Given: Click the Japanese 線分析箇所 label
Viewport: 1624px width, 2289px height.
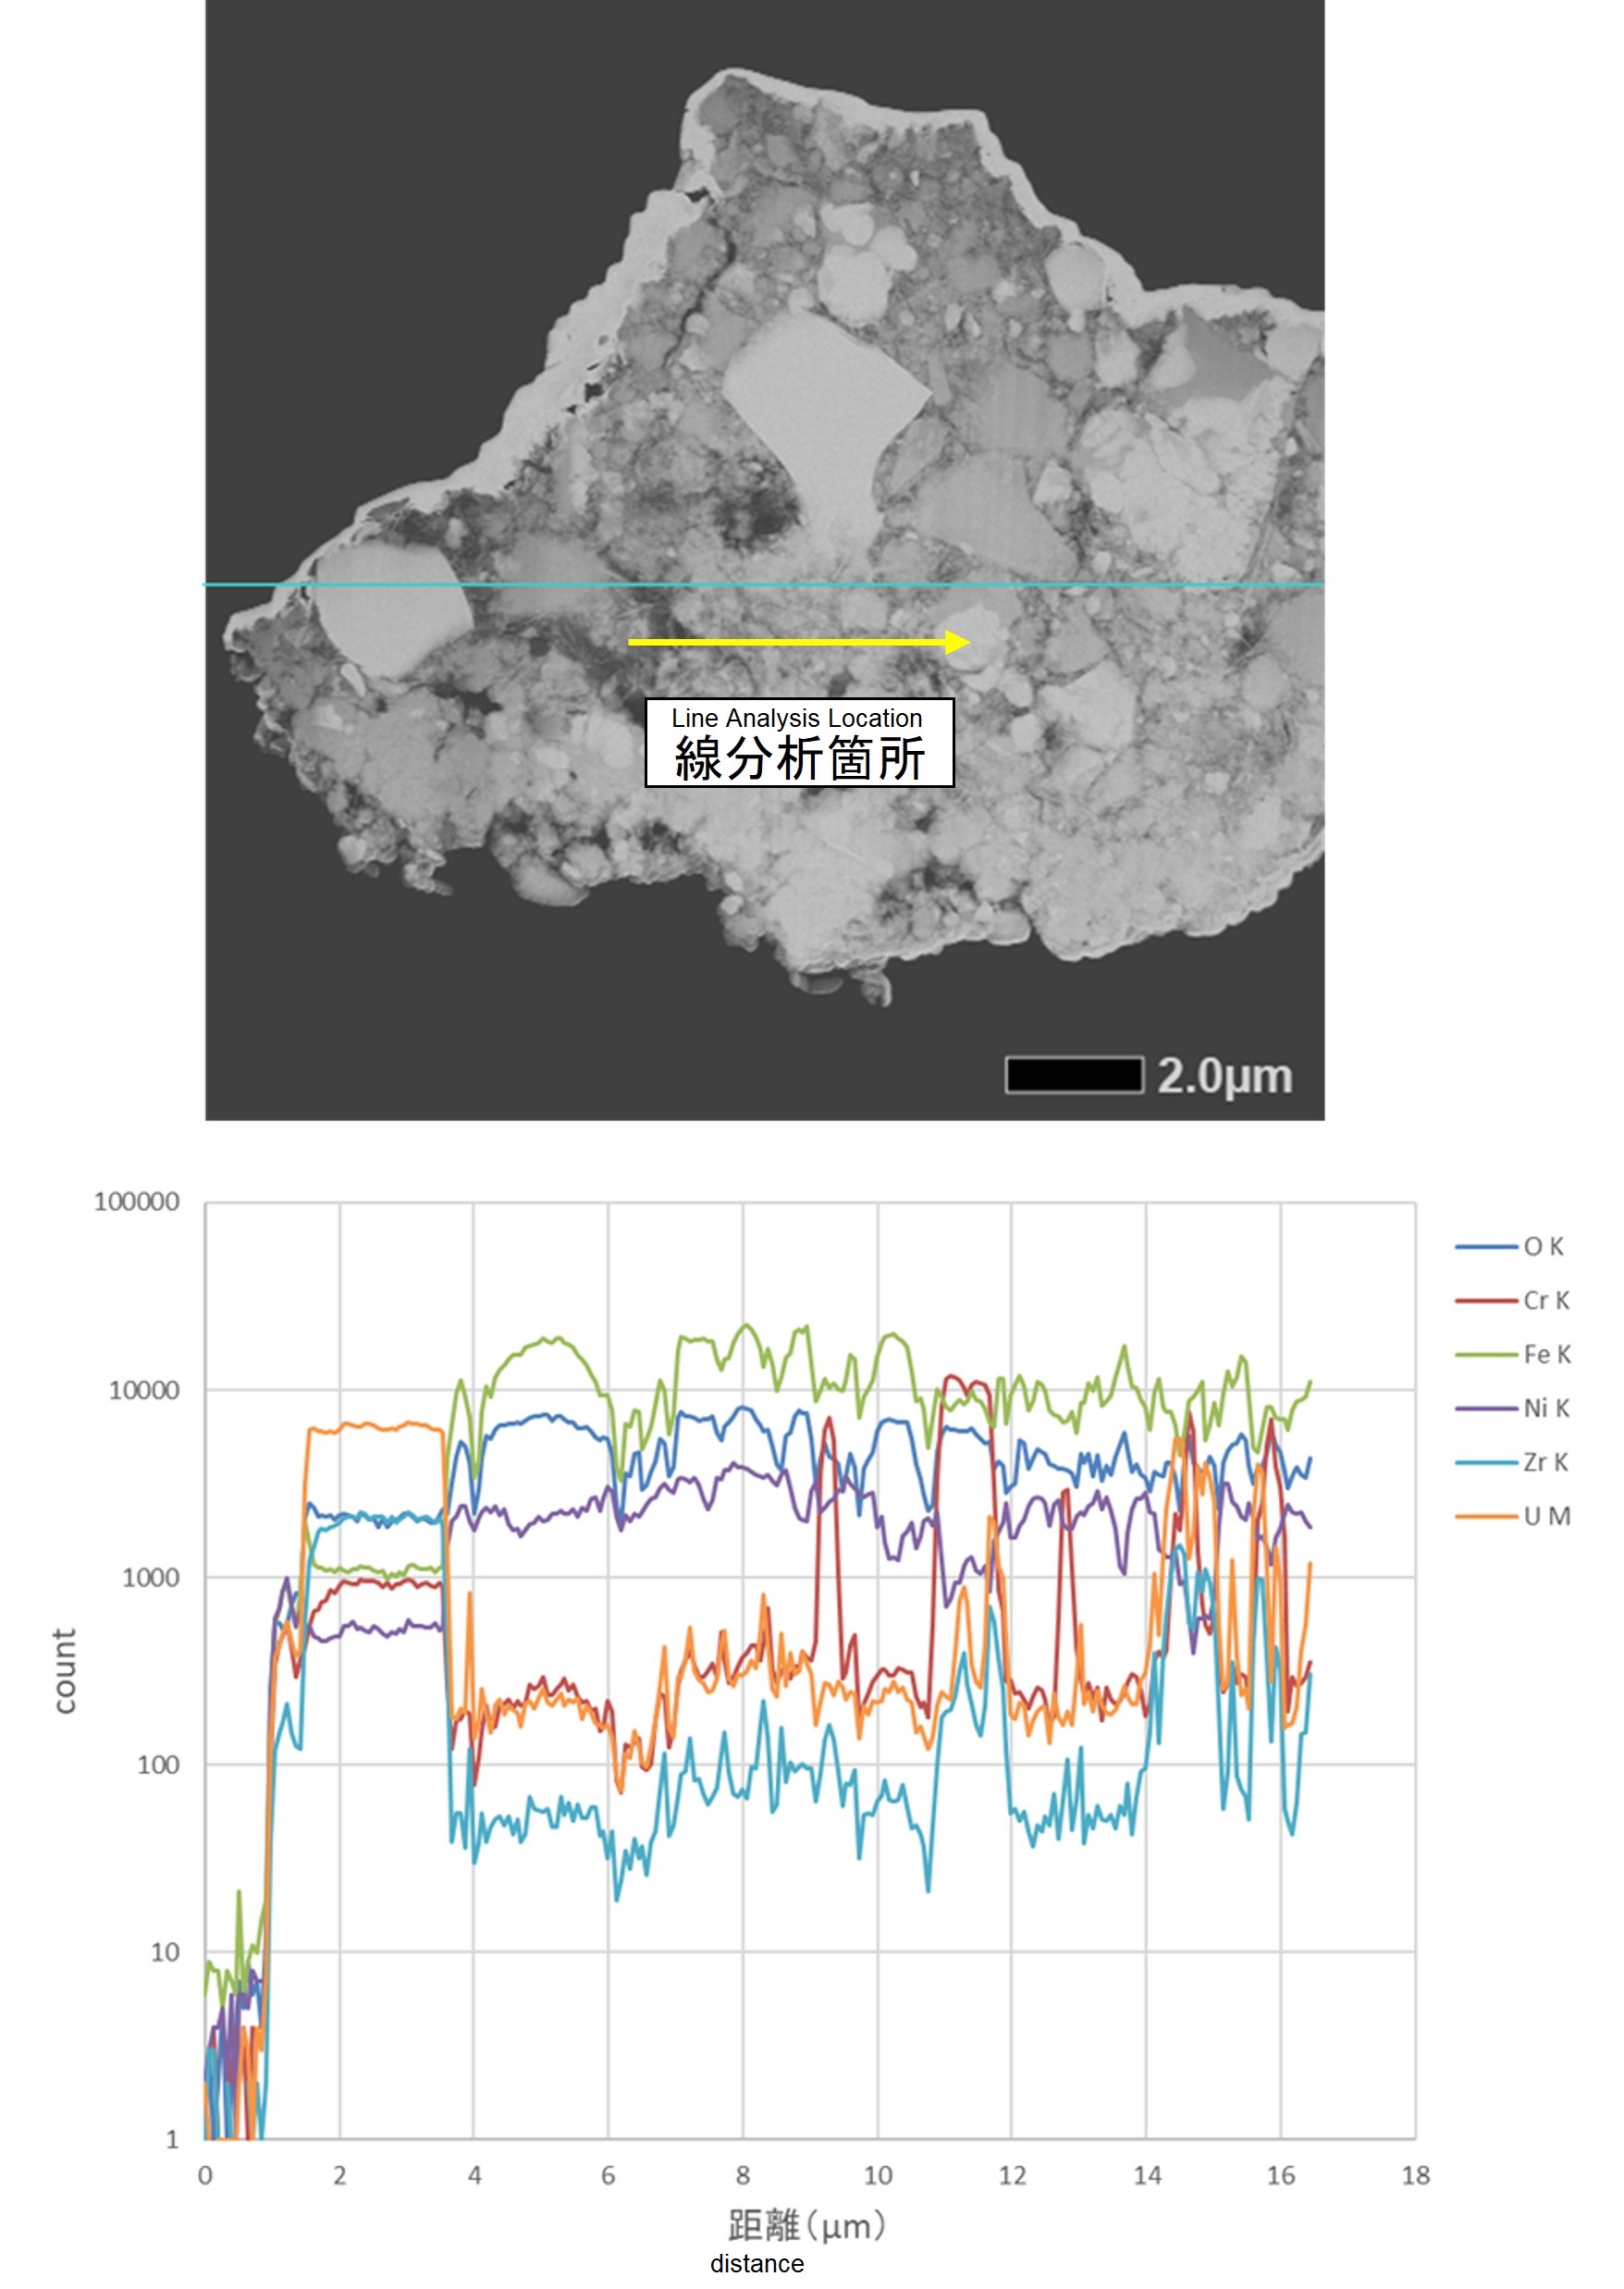Looking at the screenshot, I should [x=799, y=758].
